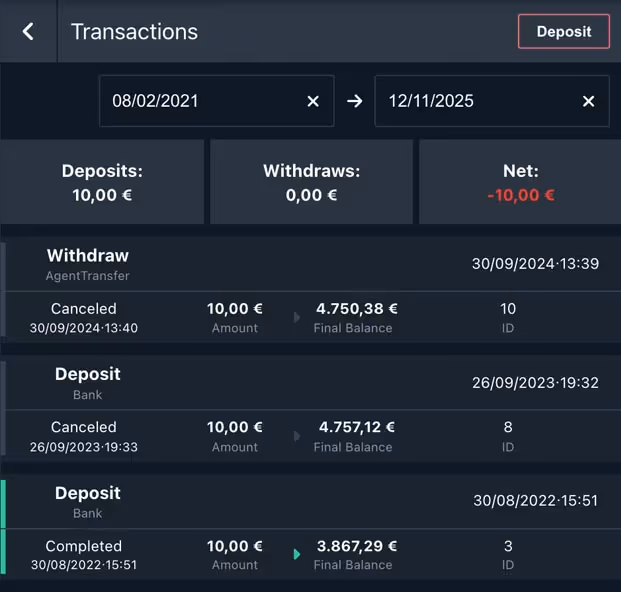Select the Net total summary card
This screenshot has width=621, height=592.
point(520,182)
